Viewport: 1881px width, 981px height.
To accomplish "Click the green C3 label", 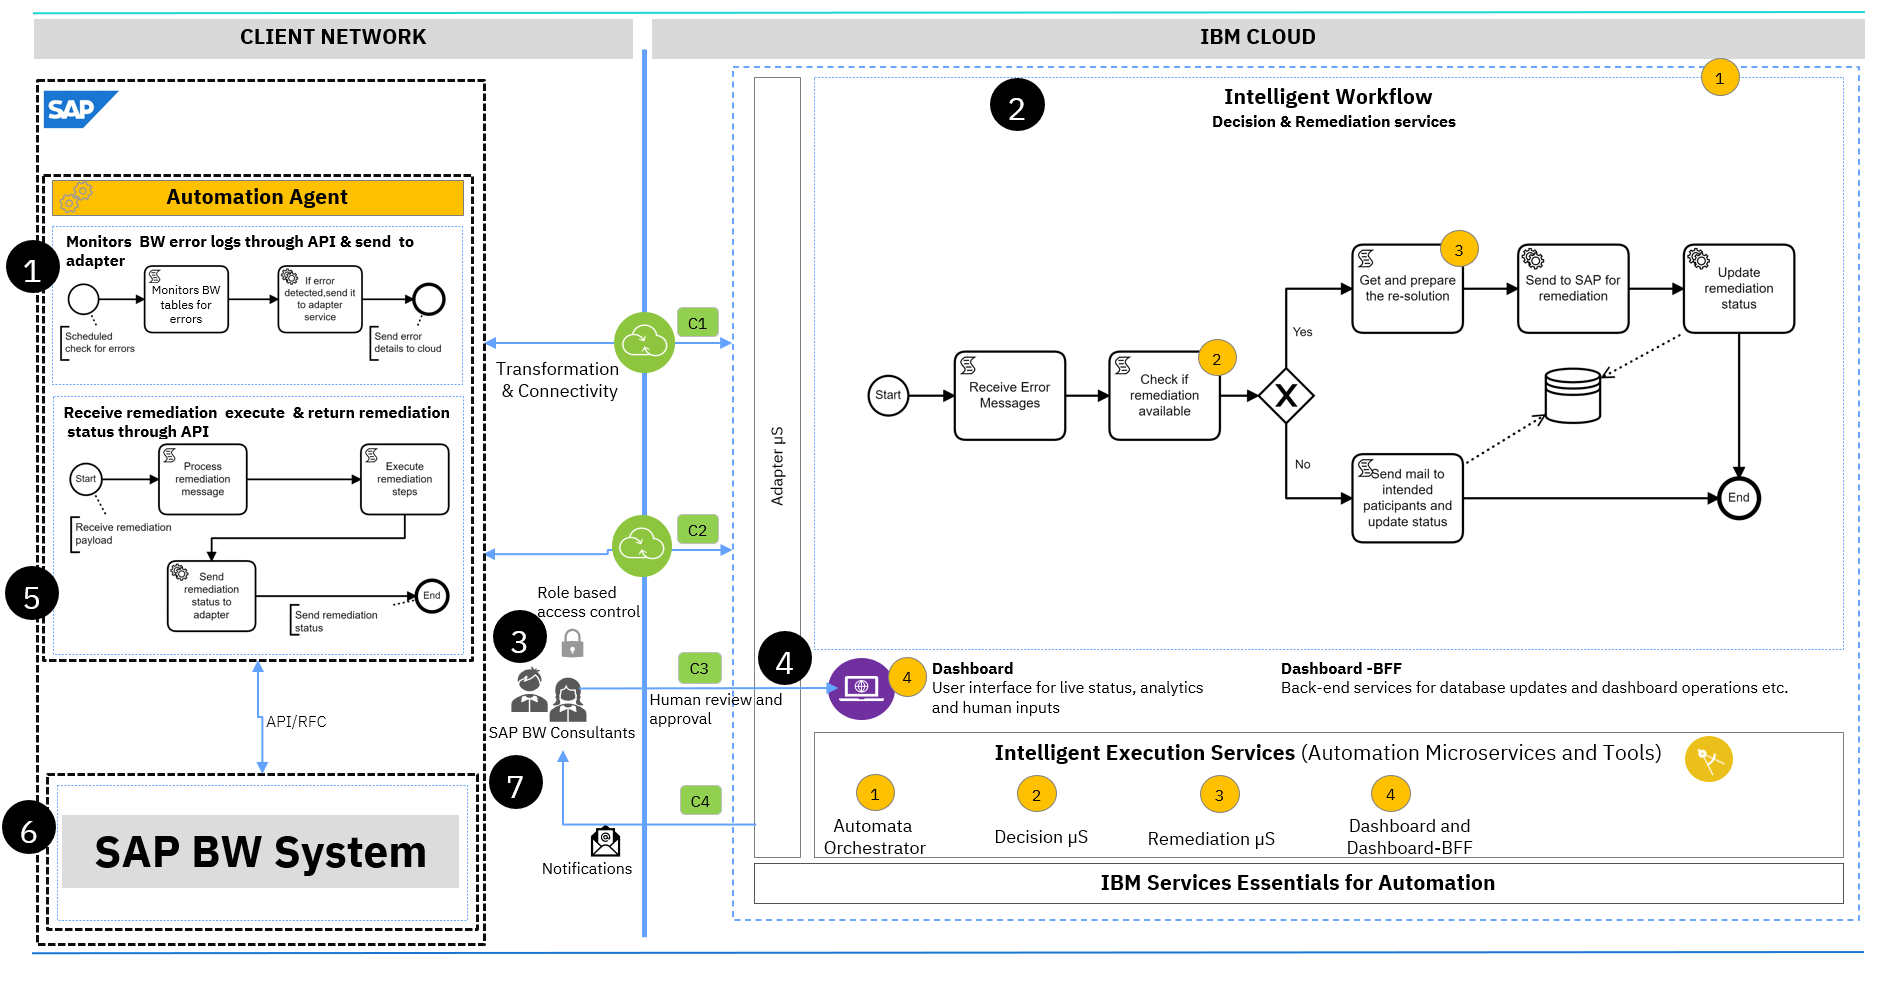I will [x=699, y=668].
